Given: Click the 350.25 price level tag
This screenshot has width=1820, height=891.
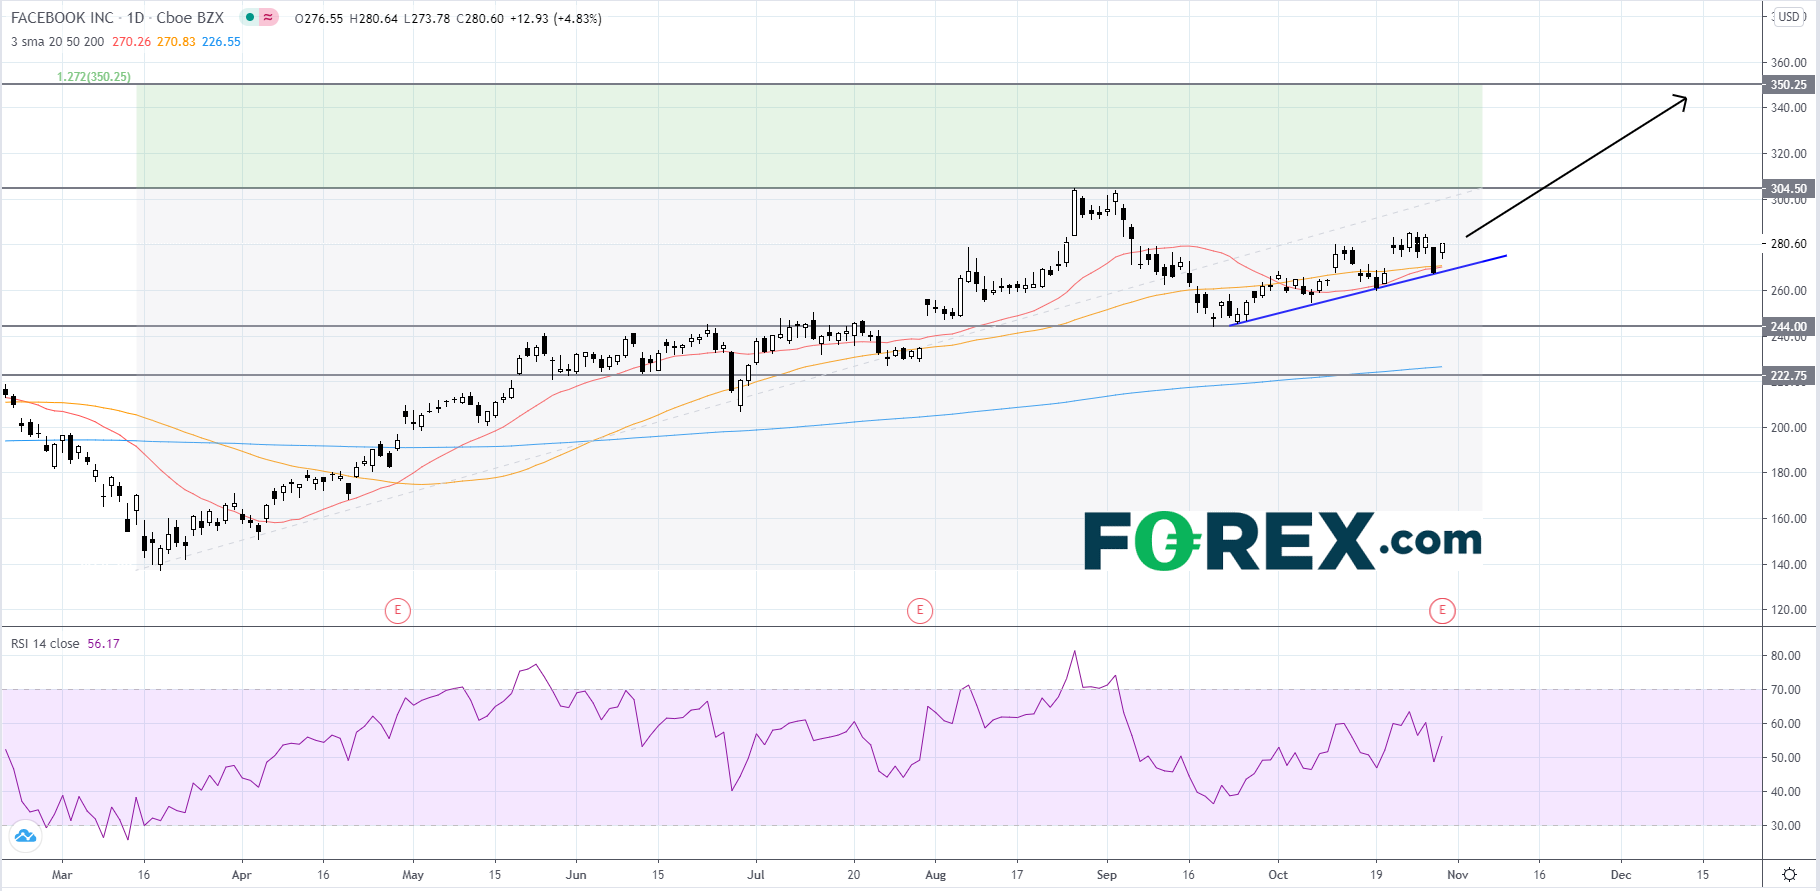Looking at the screenshot, I should coord(1788,85).
